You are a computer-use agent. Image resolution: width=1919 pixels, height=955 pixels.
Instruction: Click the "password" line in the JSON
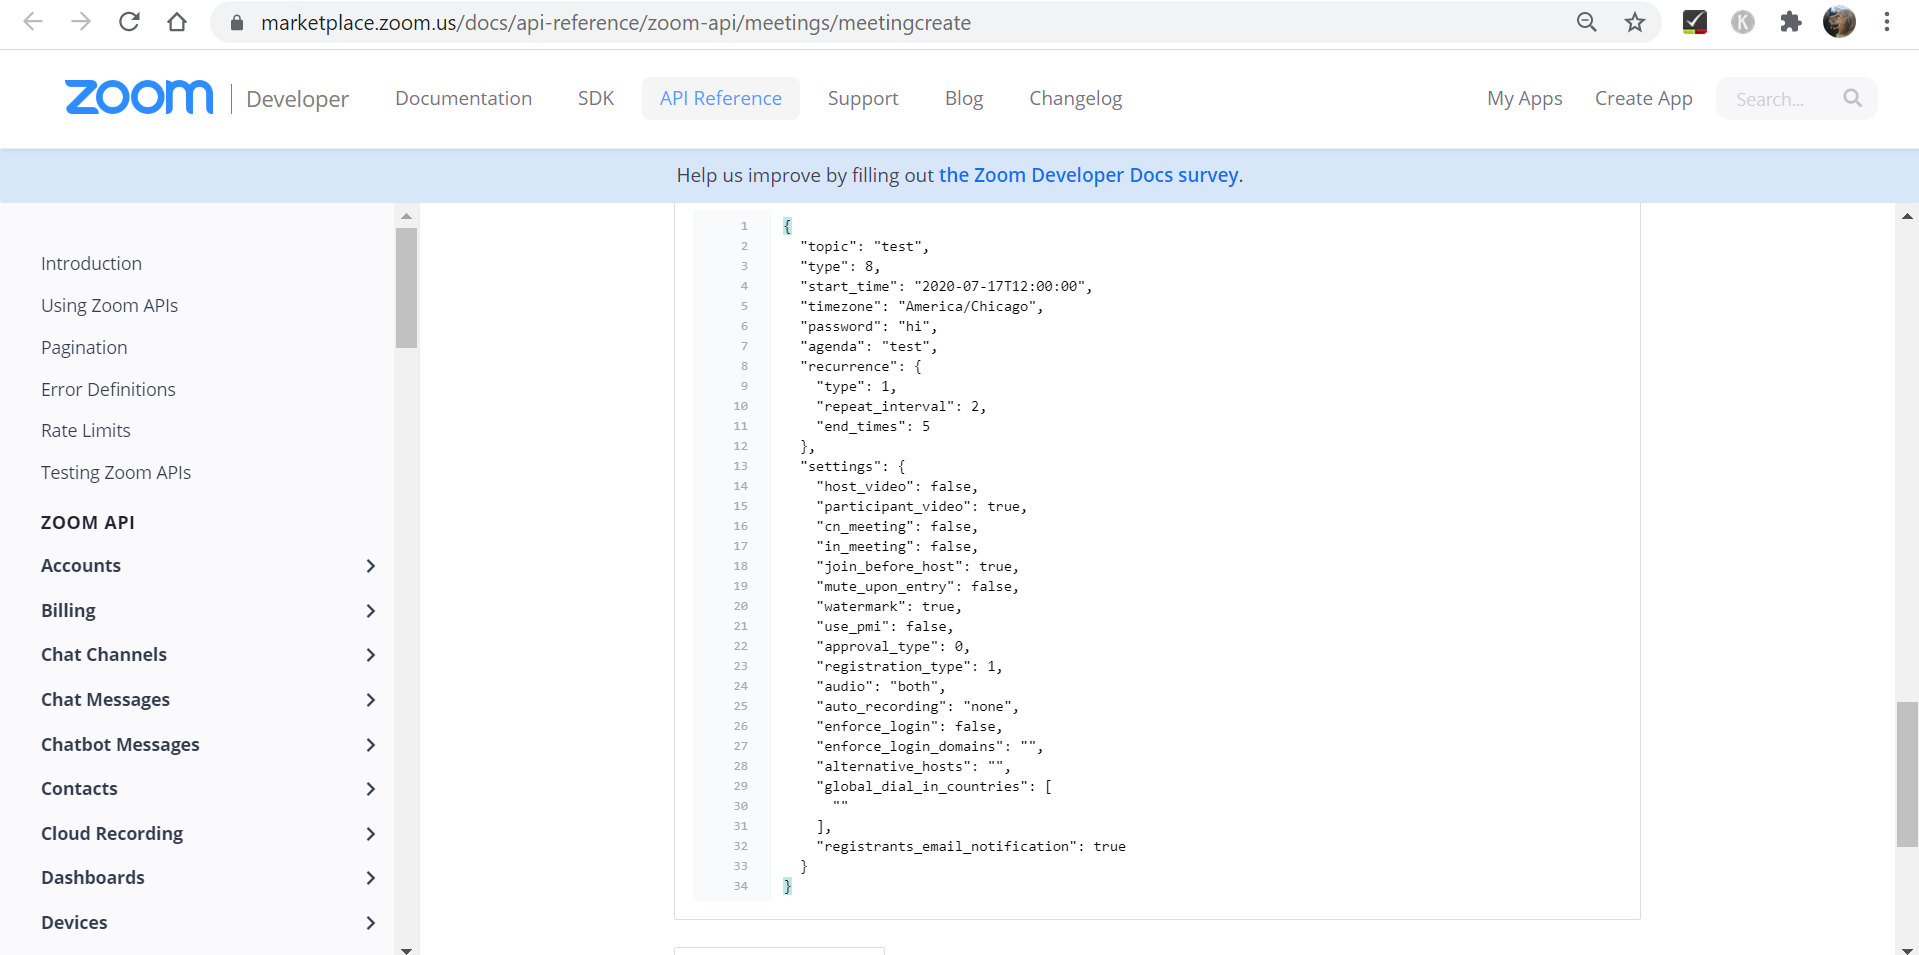click(x=869, y=326)
